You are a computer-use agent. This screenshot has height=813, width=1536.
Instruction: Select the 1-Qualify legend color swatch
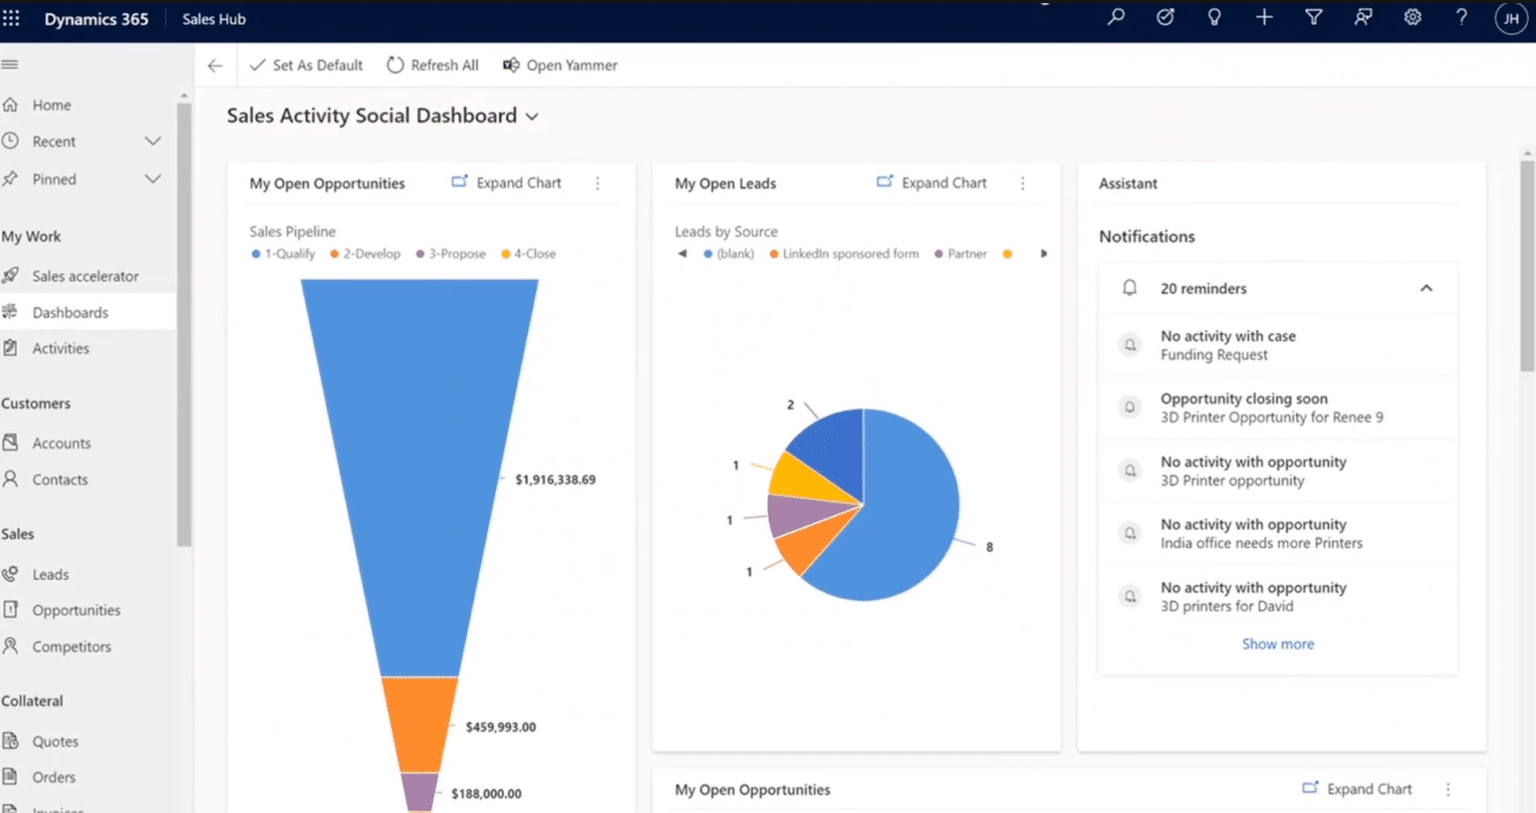pyautogui.click(x=257, y=253)
